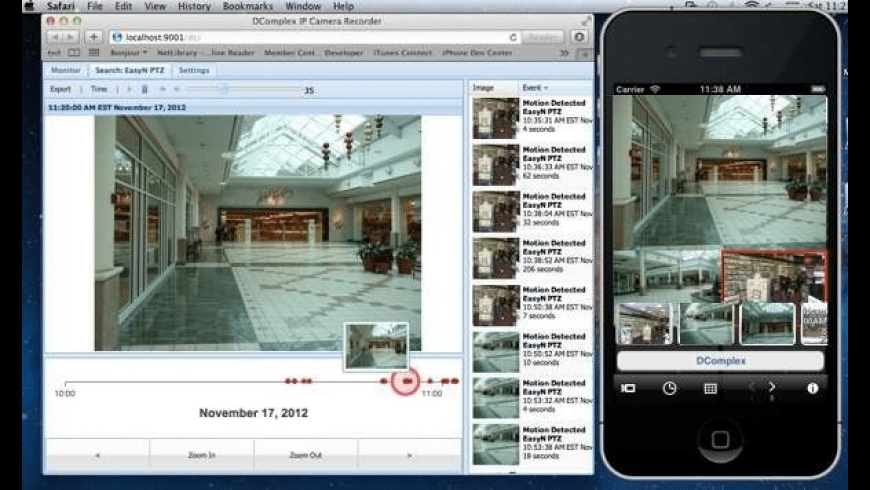Tap the grid view icon on iPhone

pos(710,388)
